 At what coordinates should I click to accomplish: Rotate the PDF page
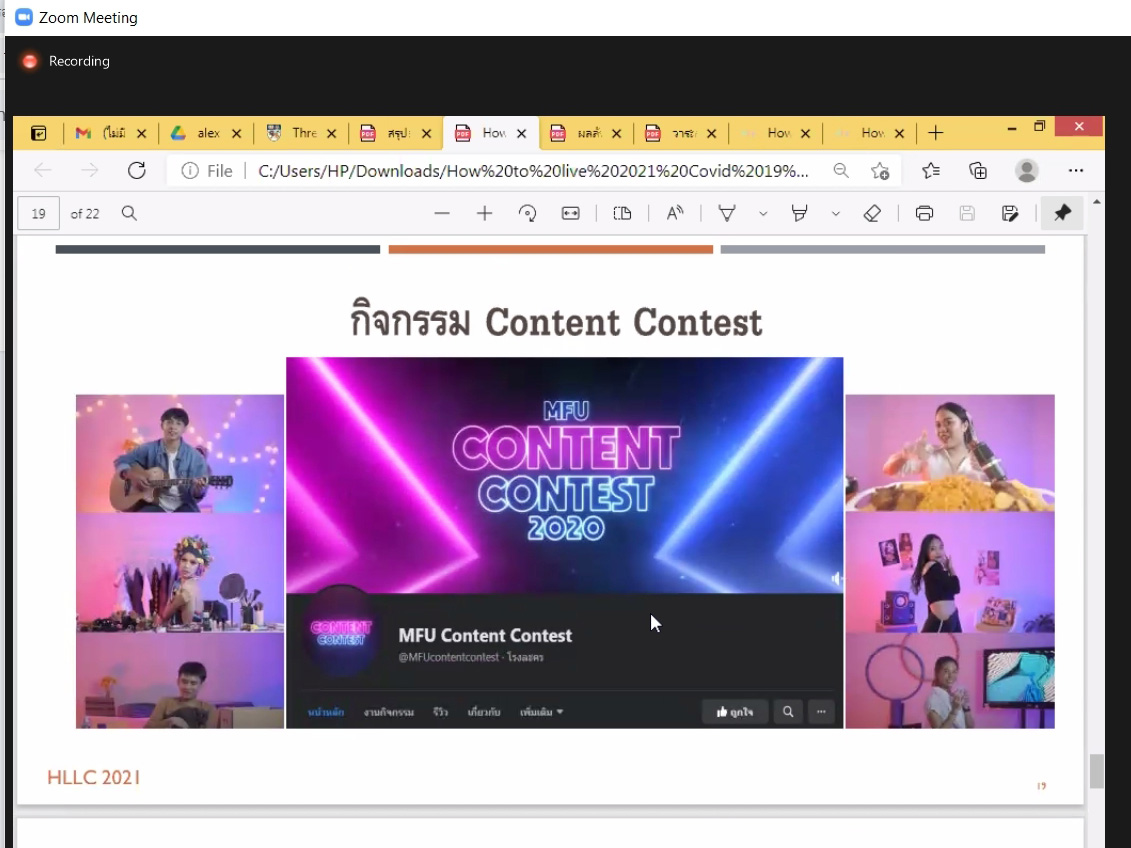(527, 213)
